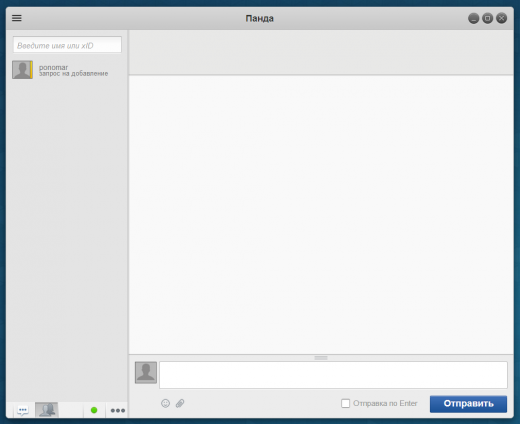The height and width of the screenshot is (424, 520).
Task: Open the hamburger main menu
Action: tap(17, 18)
